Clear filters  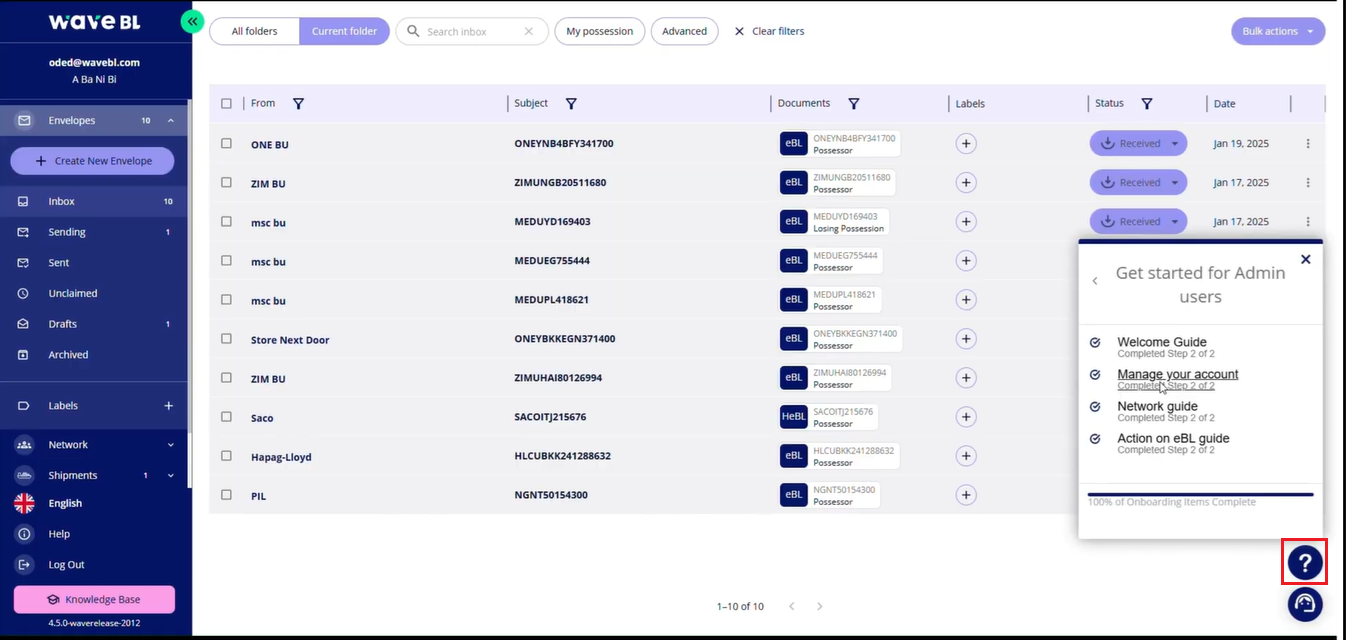click(769, 31)
